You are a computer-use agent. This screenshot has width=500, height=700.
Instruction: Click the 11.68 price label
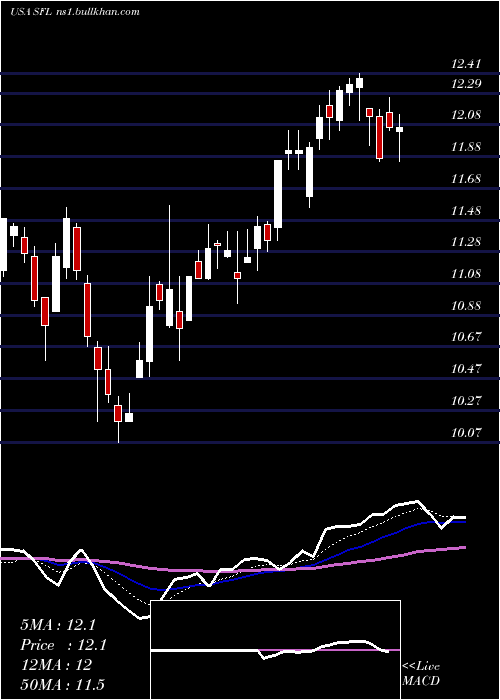tap(466, 179)
